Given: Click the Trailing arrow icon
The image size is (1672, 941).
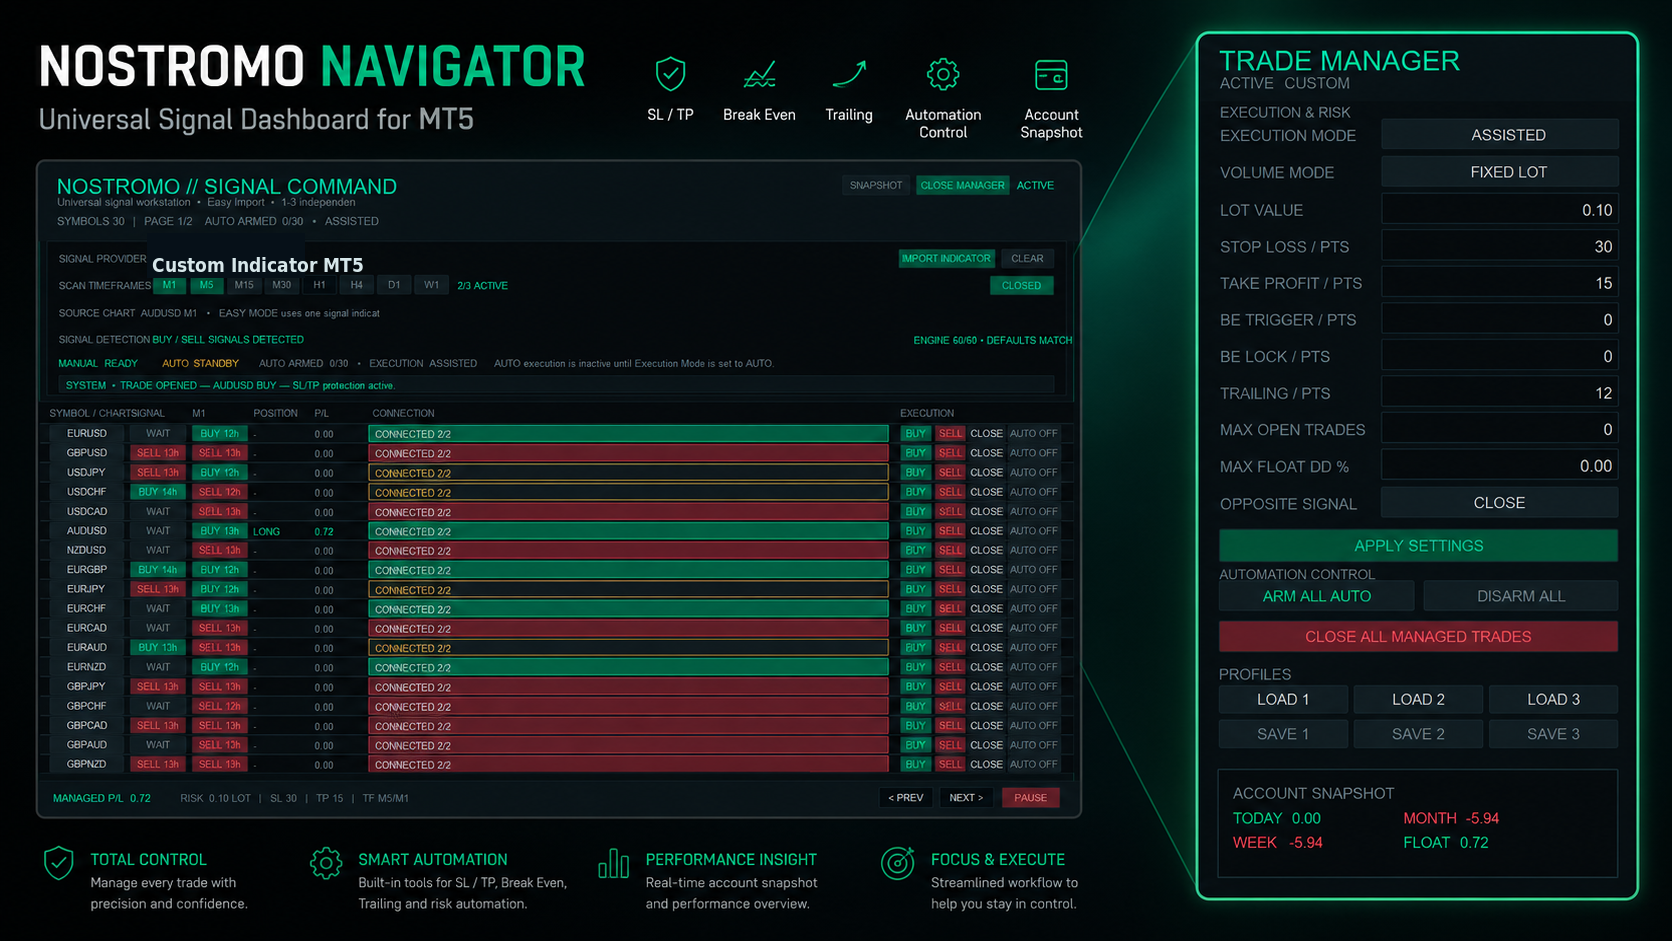Looking at the screenshot, I should (849, 74).
